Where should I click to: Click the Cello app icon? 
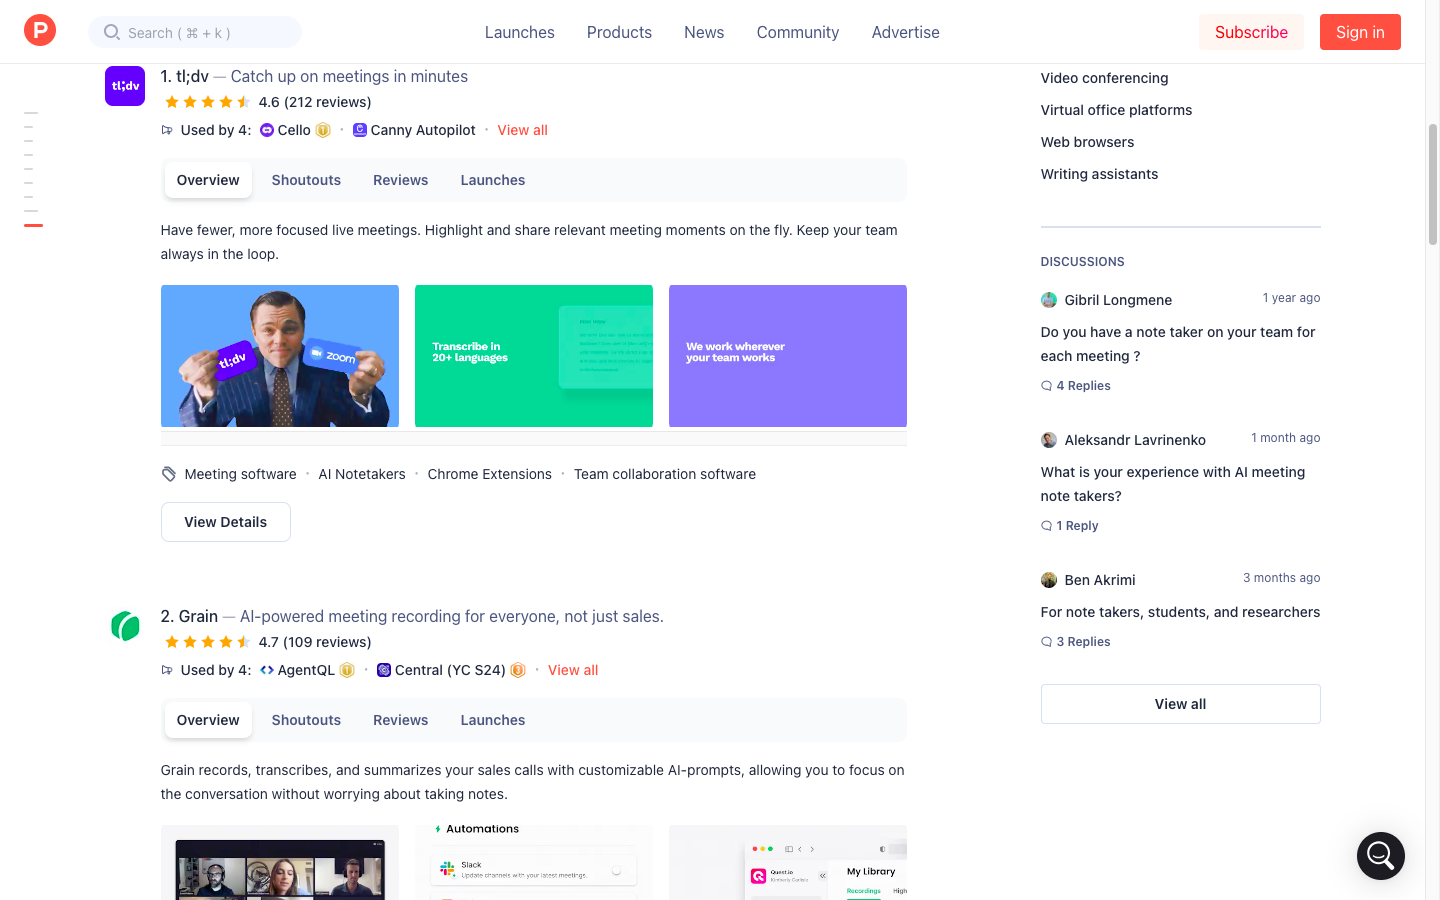tap(267, 130)
